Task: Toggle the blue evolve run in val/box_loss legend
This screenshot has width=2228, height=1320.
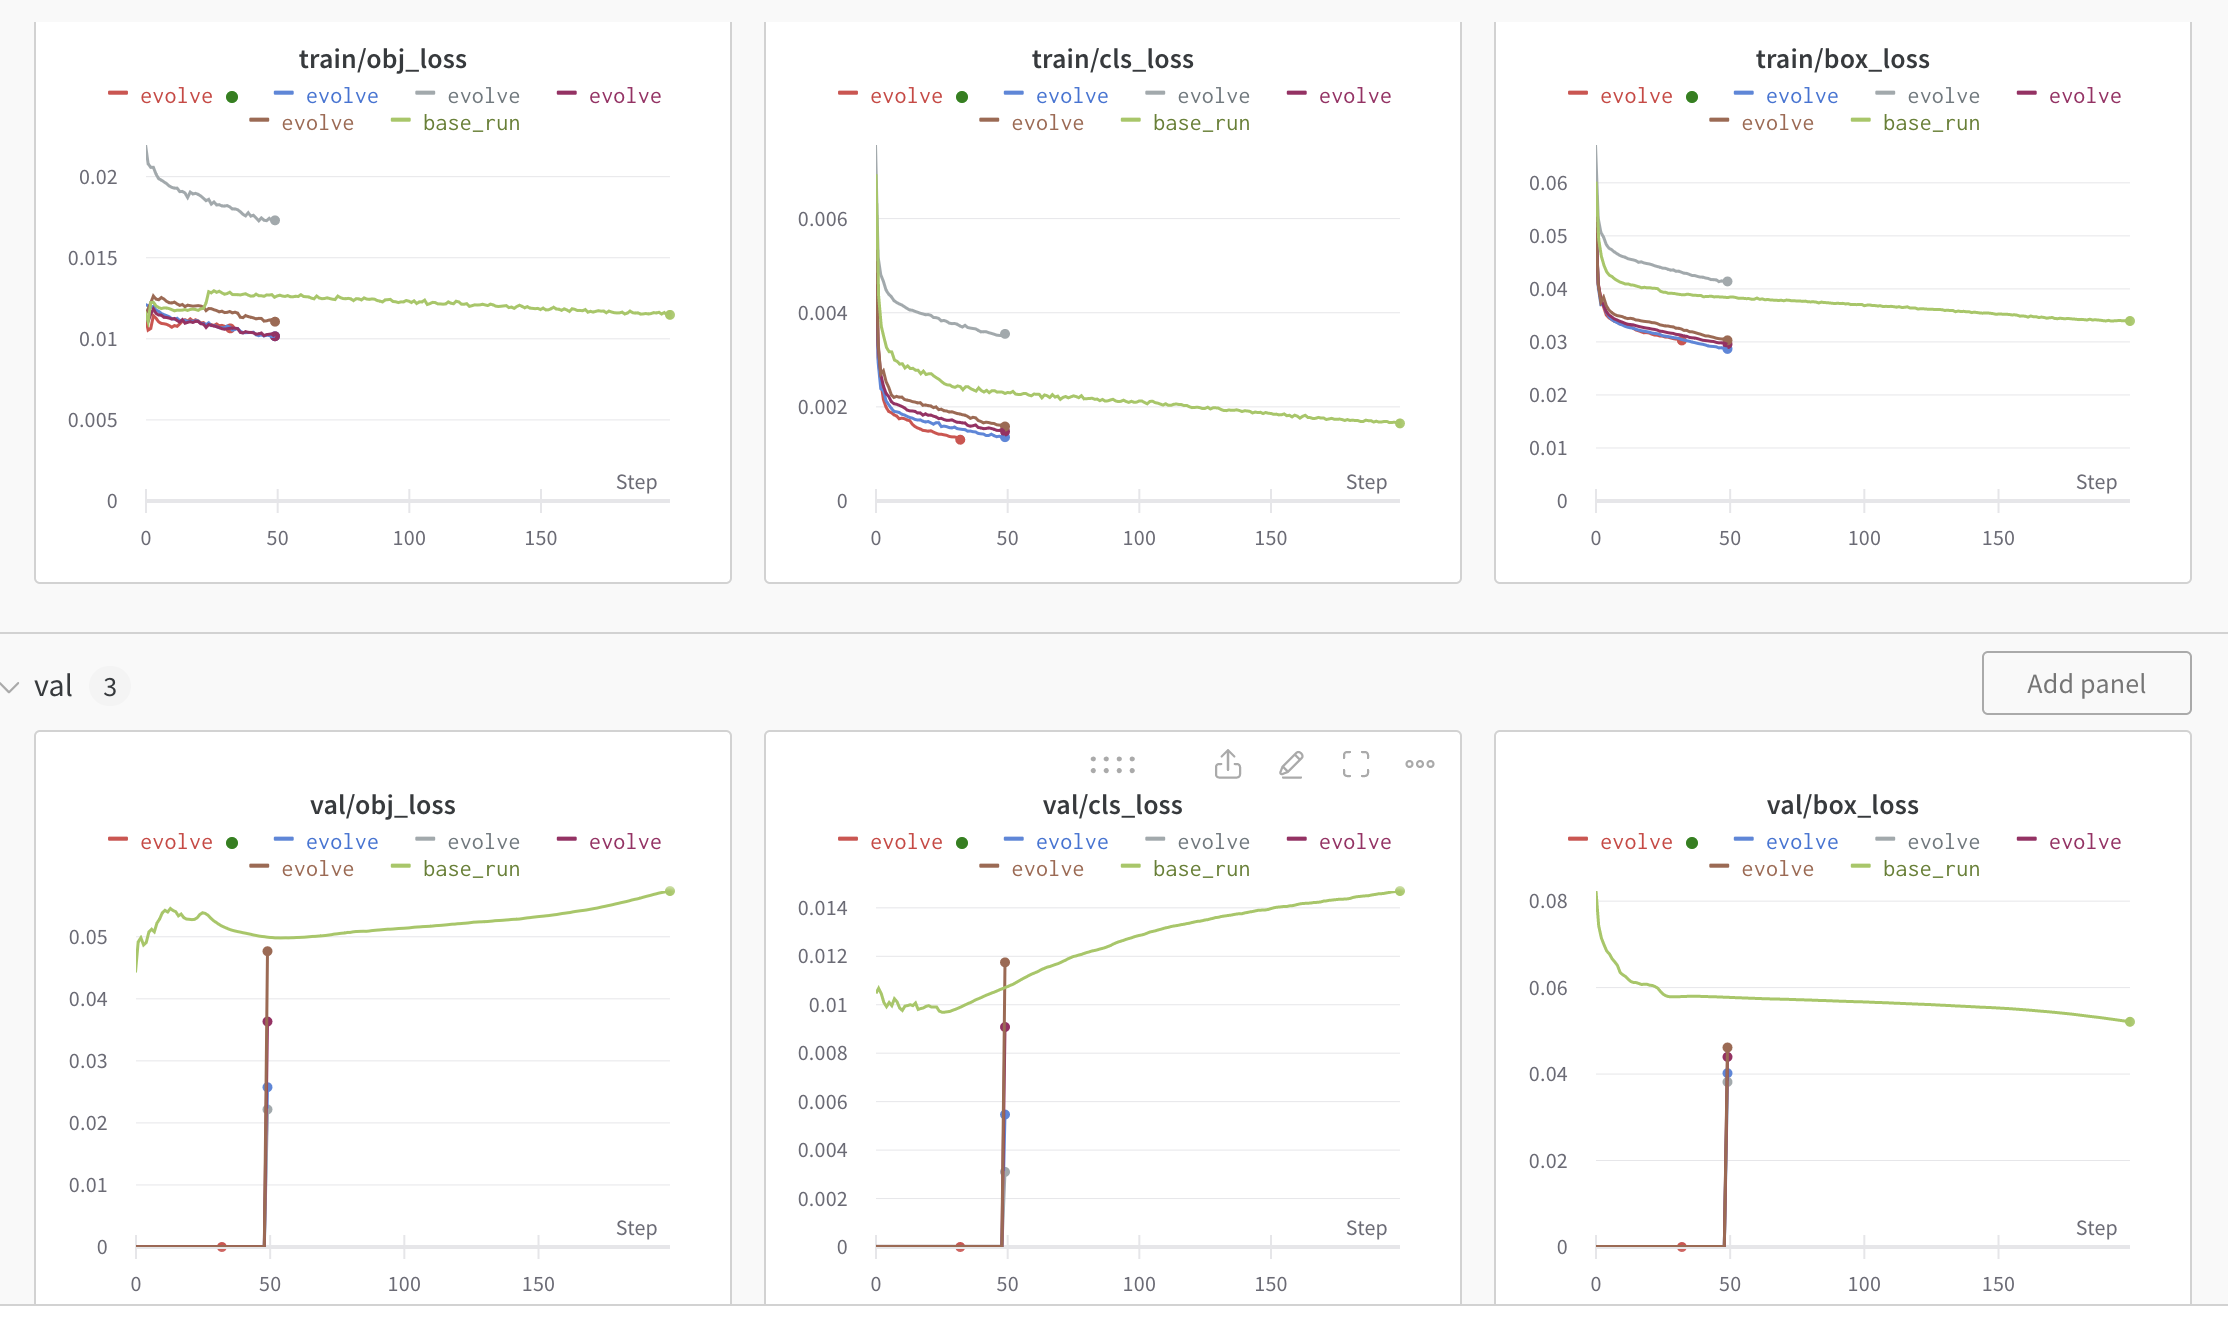Action: [1800, 841]
